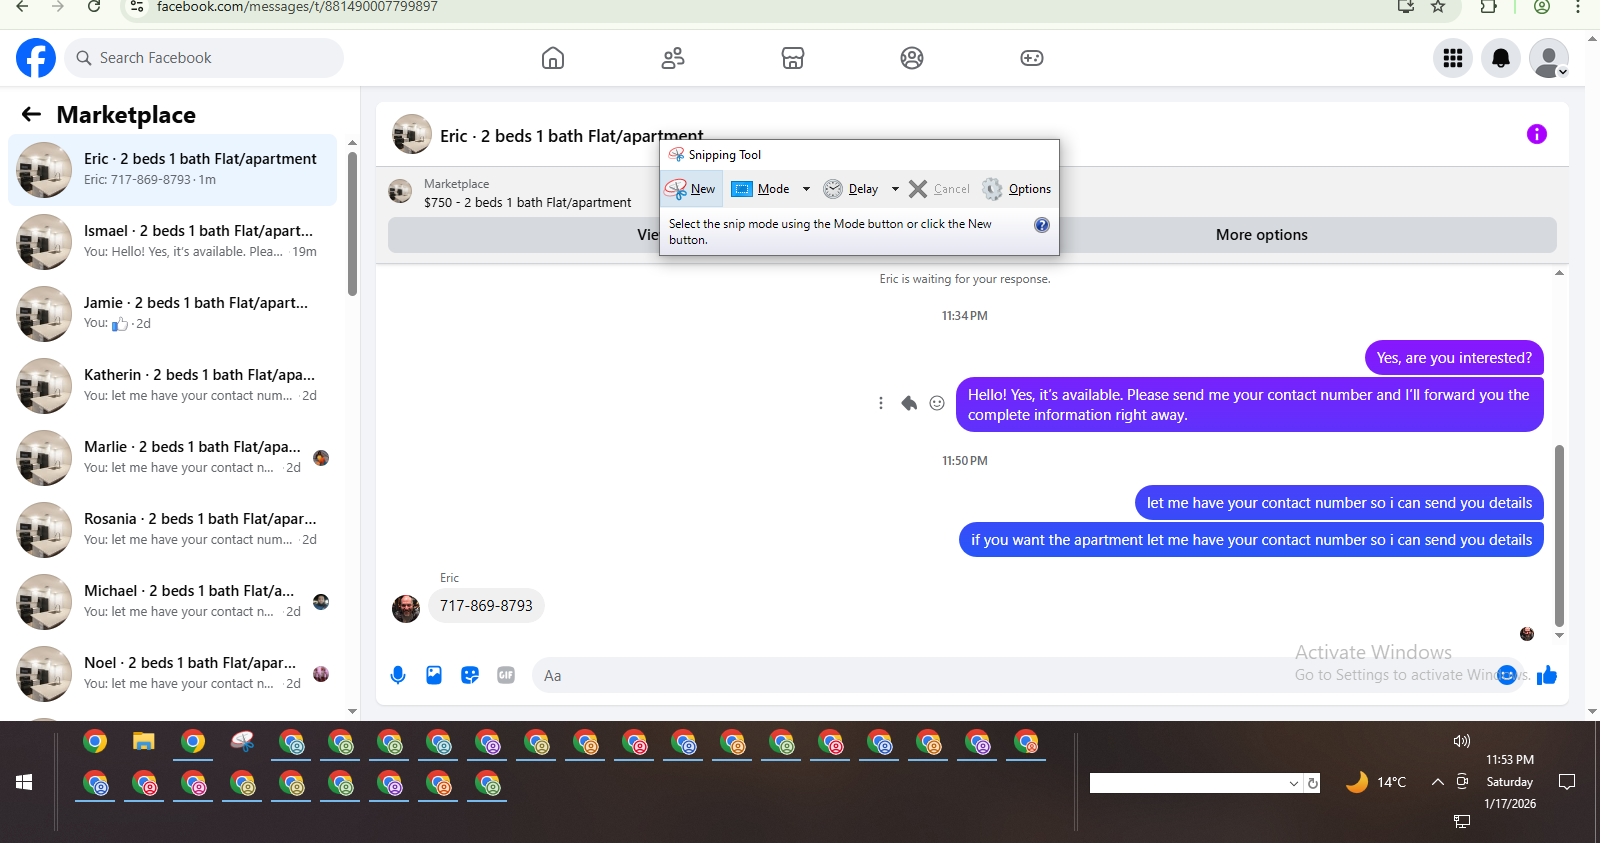This screenshot has height=843, width=1600.
Task: Open Noel's conversation
Action: [x=172, y=674]
